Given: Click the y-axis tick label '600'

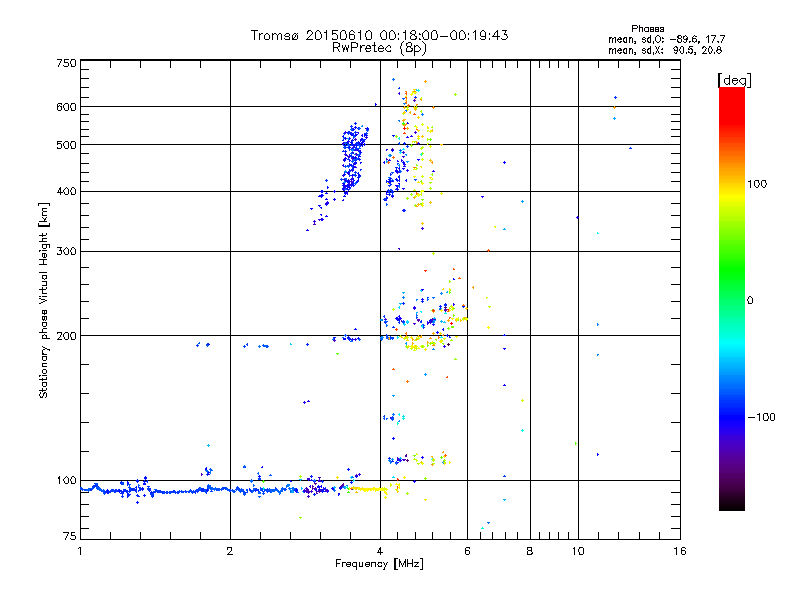Looking at the screenshot, I should (x=66, y=107).
